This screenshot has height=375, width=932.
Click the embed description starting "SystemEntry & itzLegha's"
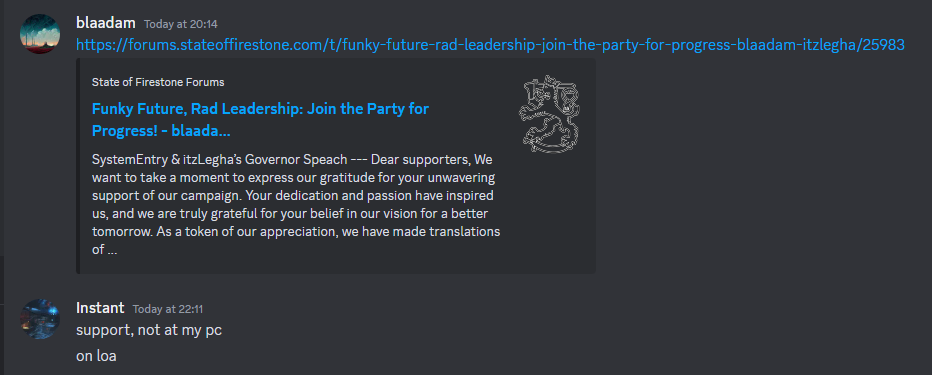[296, 205]
